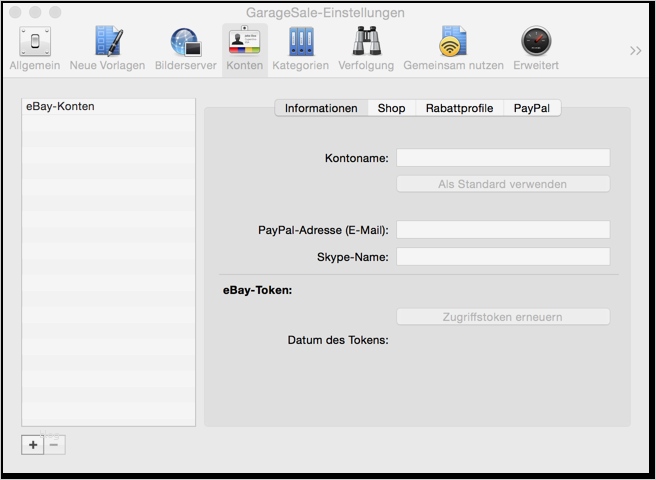
Task: Switch to the Informationen tab
Action: 321,108
